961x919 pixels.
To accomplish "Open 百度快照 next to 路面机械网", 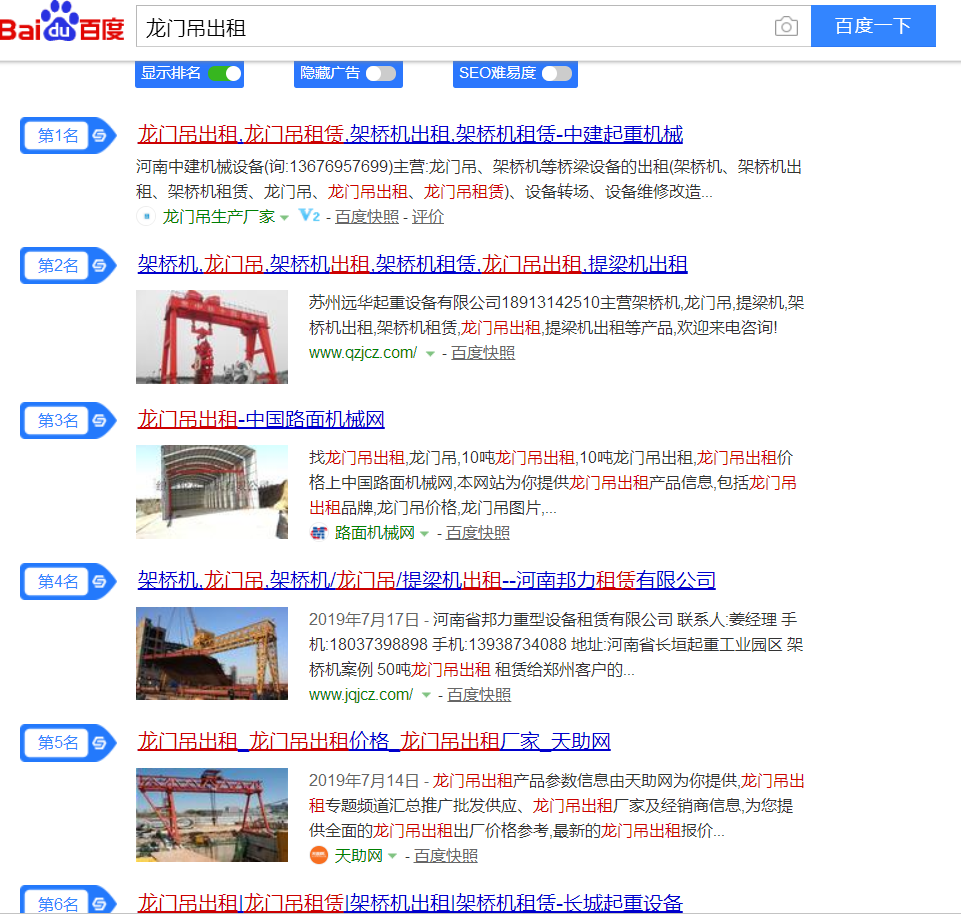I will click(477, 533).
